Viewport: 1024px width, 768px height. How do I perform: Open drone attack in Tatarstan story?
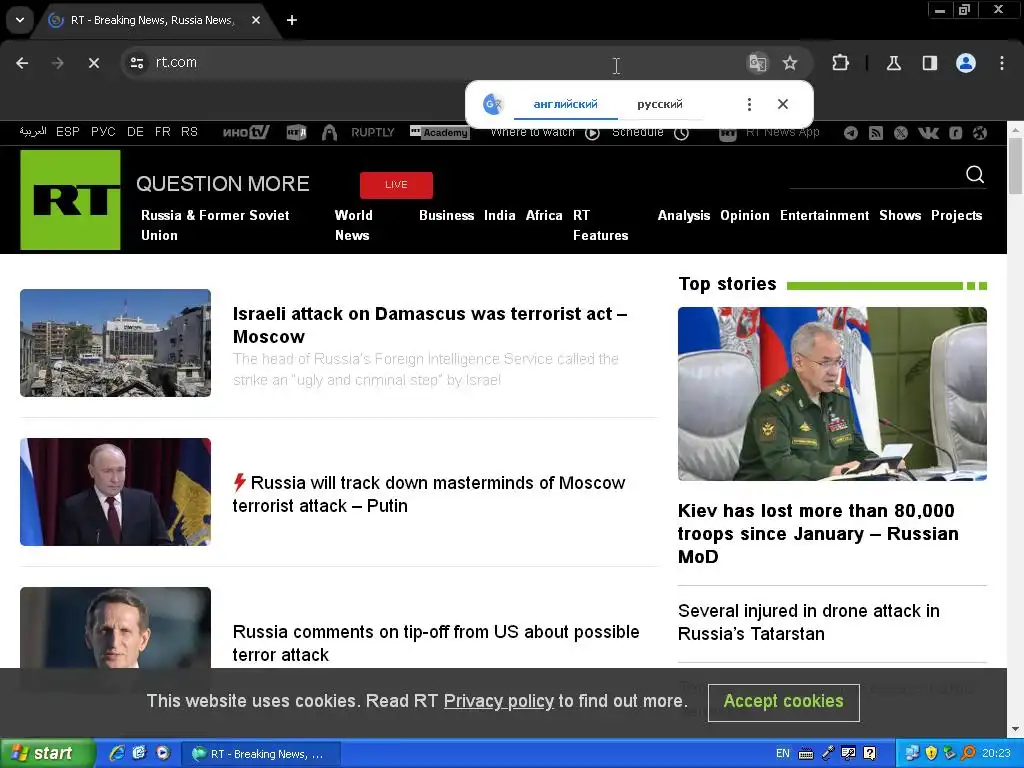coord(808,622)
